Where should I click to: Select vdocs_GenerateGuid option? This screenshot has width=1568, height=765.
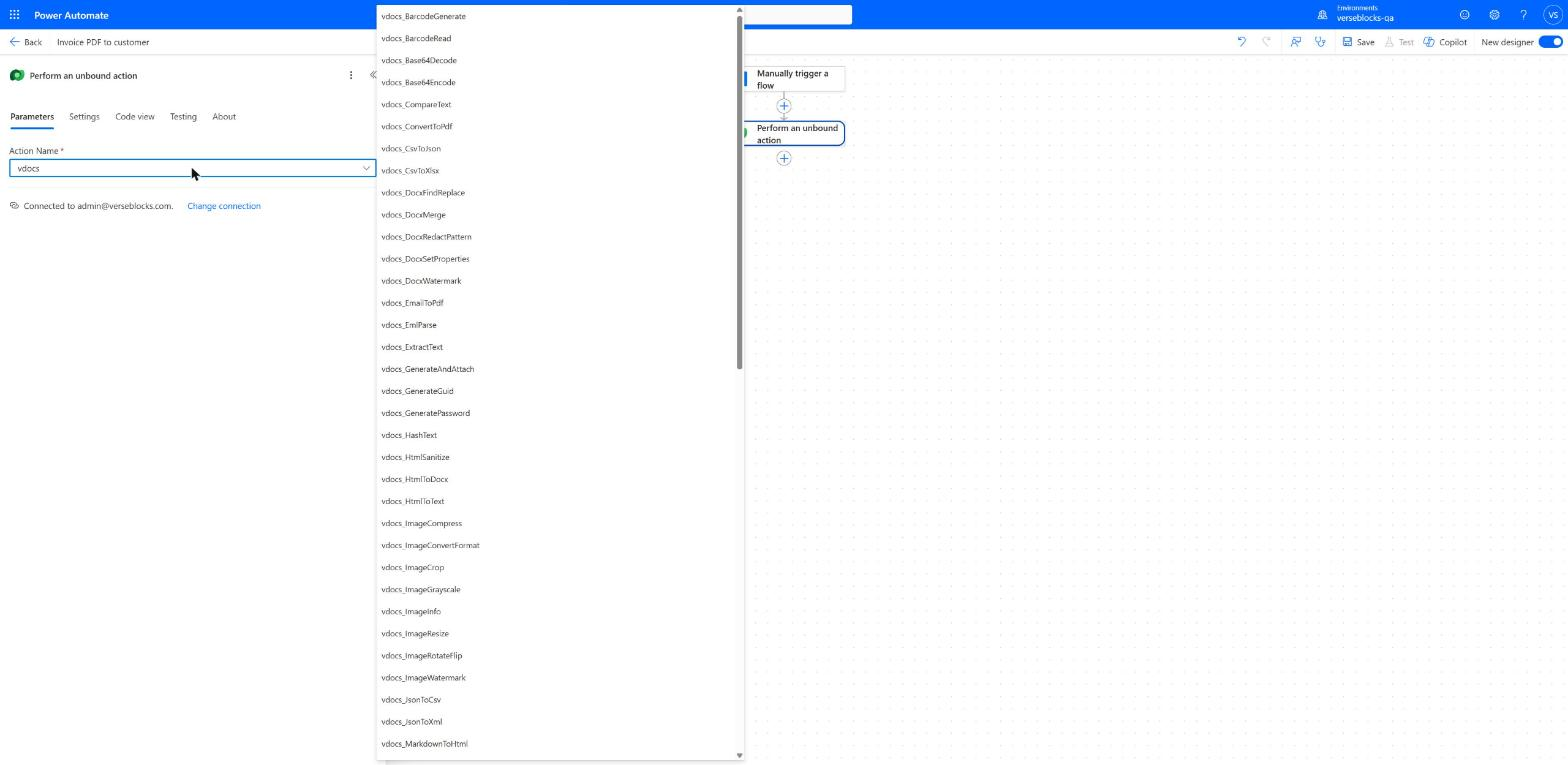[556, 391]
